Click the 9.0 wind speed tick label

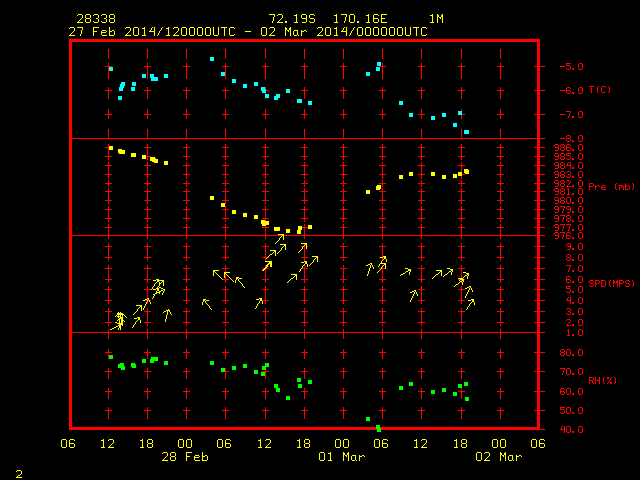click(574, 247)
